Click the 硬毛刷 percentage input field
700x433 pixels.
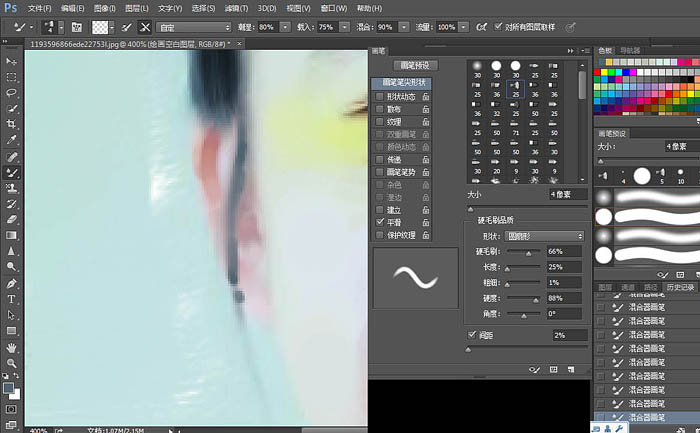tap(565, 251)
